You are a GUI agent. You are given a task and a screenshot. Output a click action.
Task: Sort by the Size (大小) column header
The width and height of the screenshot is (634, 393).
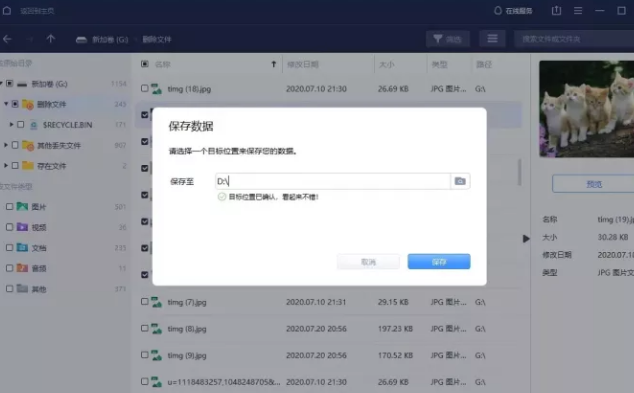click(387, 64)
